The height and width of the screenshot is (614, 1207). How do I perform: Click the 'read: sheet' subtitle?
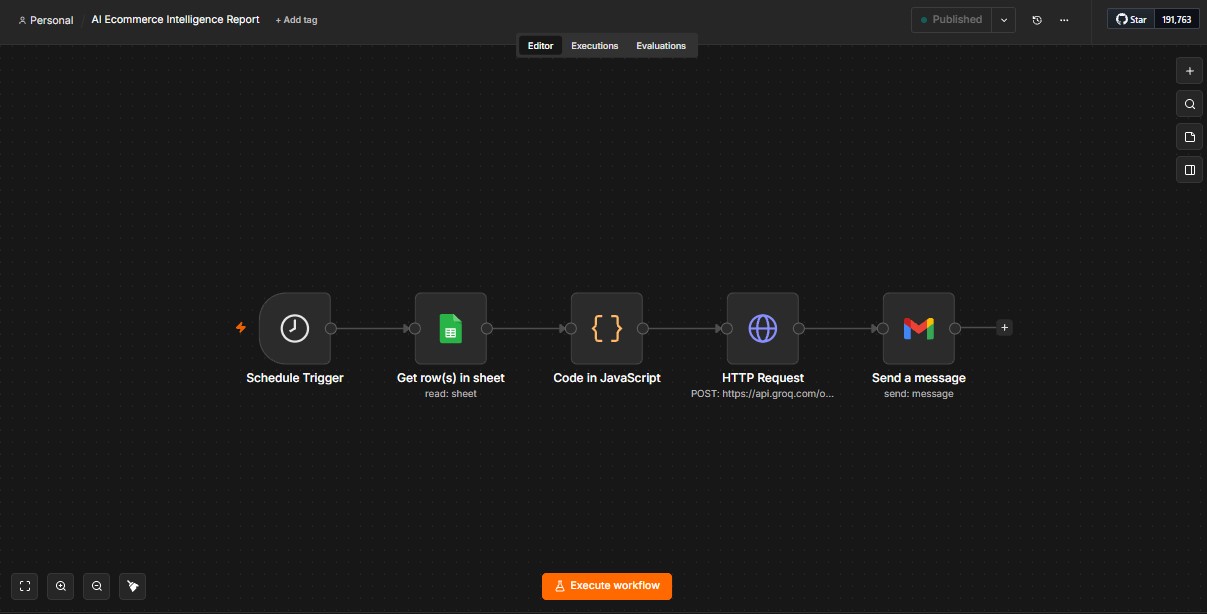click(451, 394)
